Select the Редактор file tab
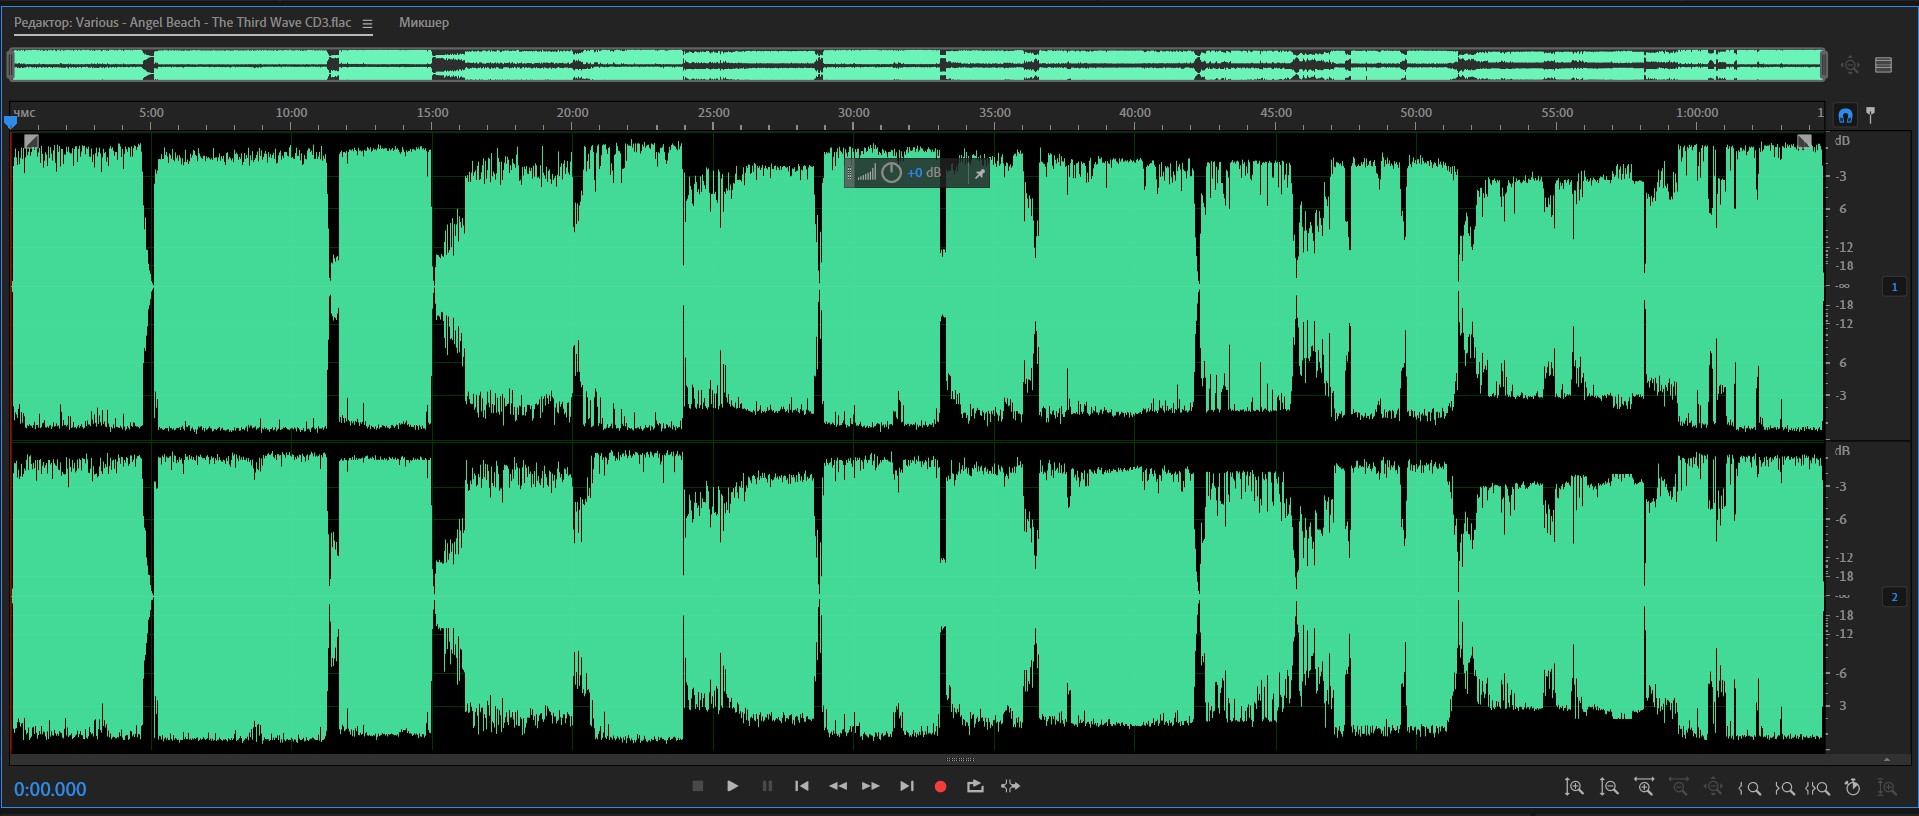Viewport: 1919px width, 816px height. tap(183, 22)
